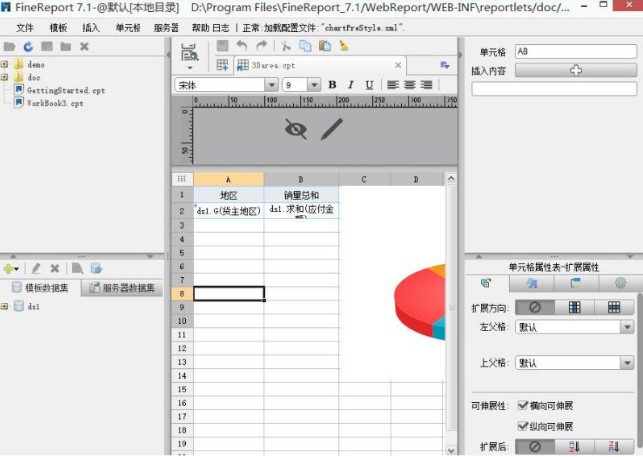Screen dimensions: 643x457
Task: Click the 插入内容 plus button
Action: (x=576, y=70)
